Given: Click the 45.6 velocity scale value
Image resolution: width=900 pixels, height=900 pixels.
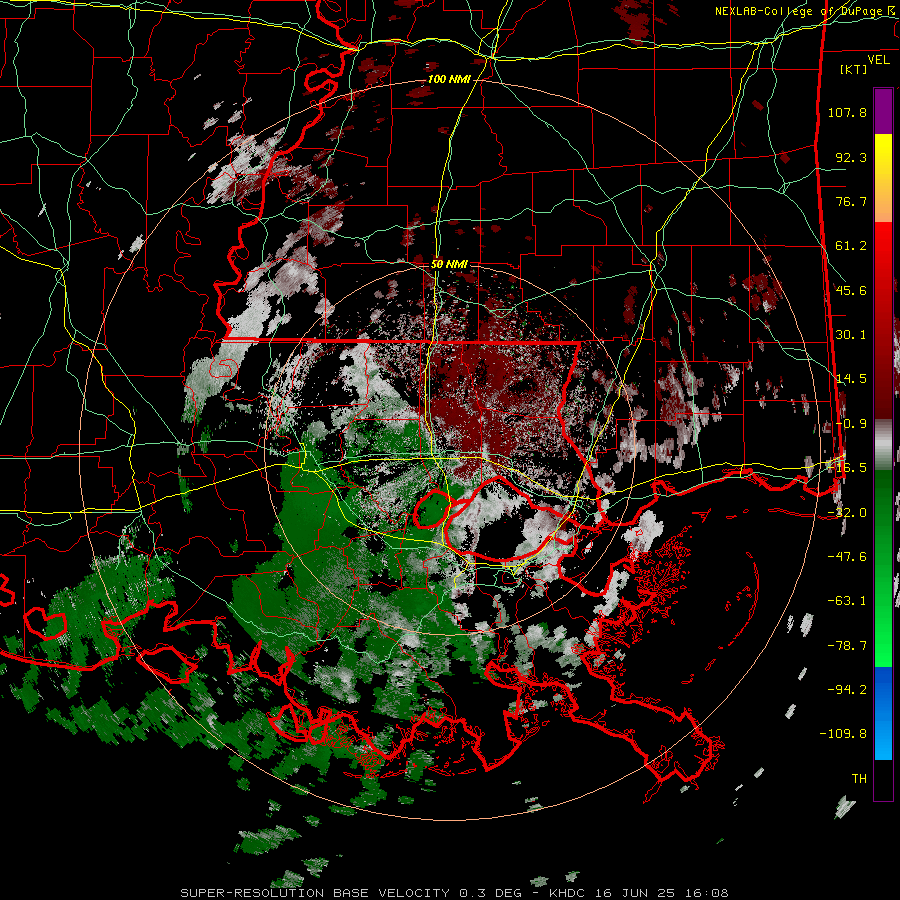Looking at the screenshot, I should pyautogui.click(x=851, y=290).
